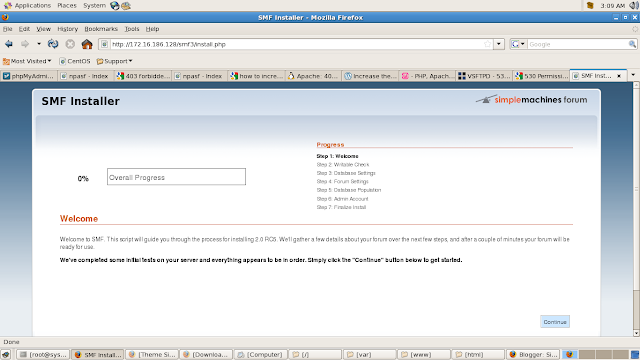640x360 pixels.
Task: Click Step 7: Finalize Install text
Action: [341, 207]
